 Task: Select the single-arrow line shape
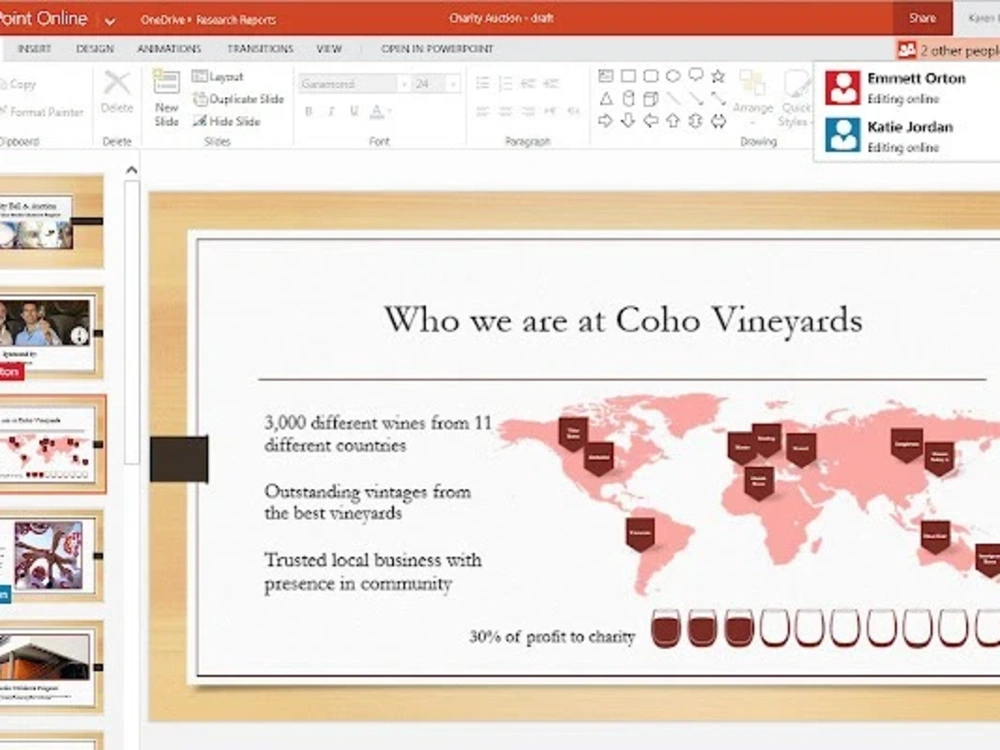click(x=696, y=99)
